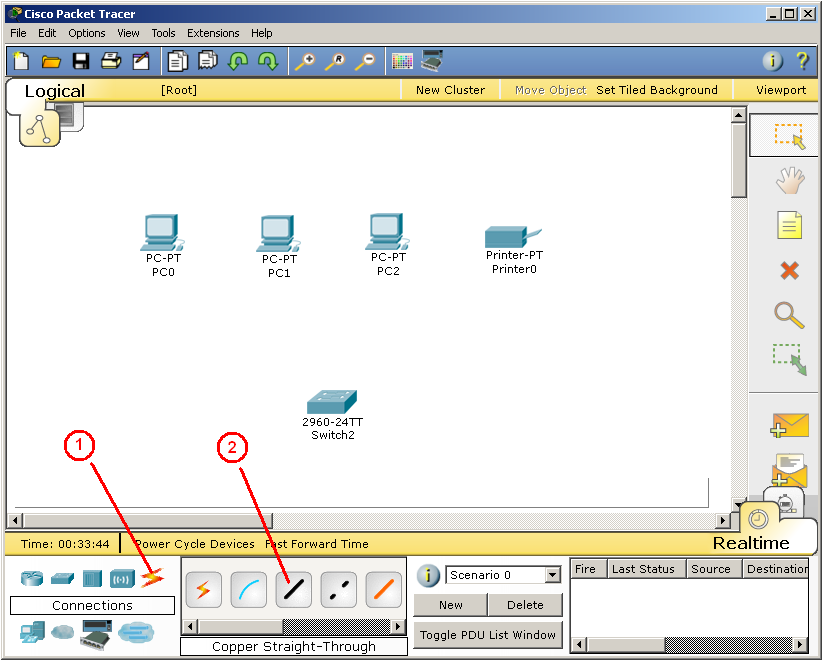Select the Printer0 device on canvas
Image resolution: width=824 pixels, height=662 pixels.
[x=514, y=250]
